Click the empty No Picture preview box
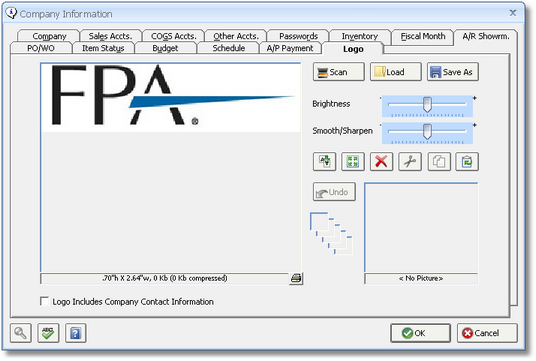The height and width of the screenshot is (361, 536). pos(421,228)
